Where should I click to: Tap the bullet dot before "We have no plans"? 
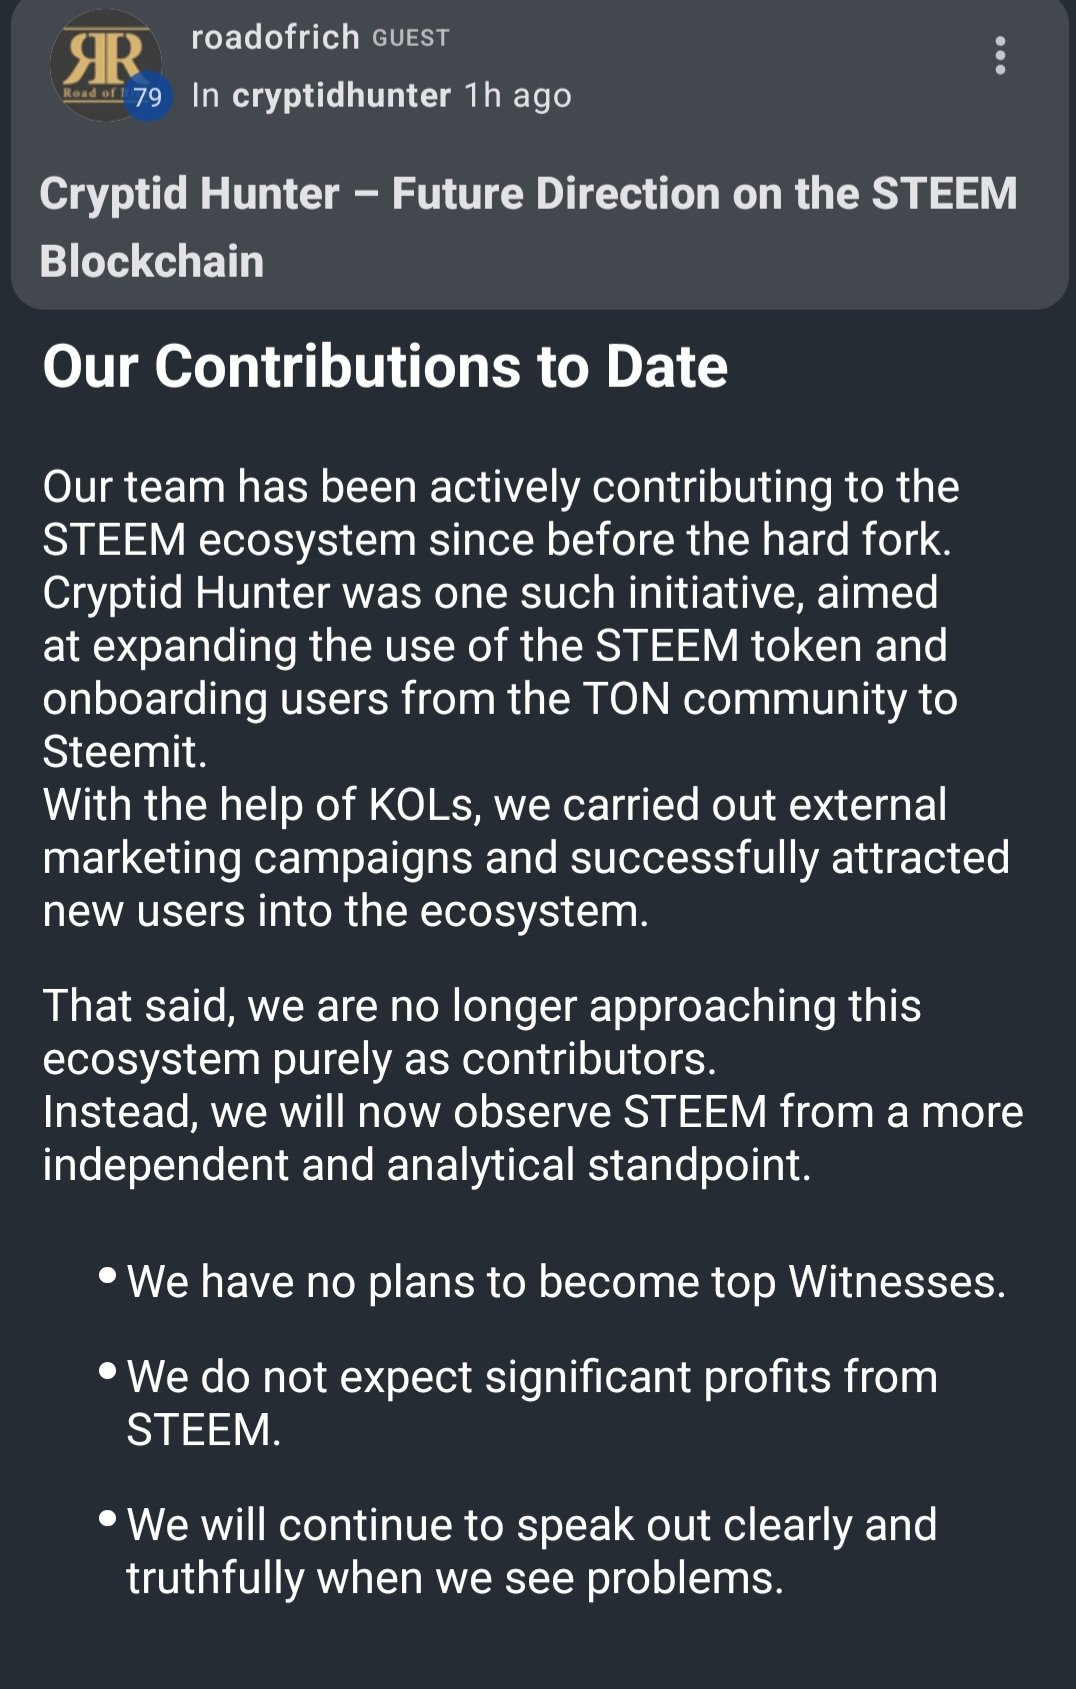coord(108,1276)
